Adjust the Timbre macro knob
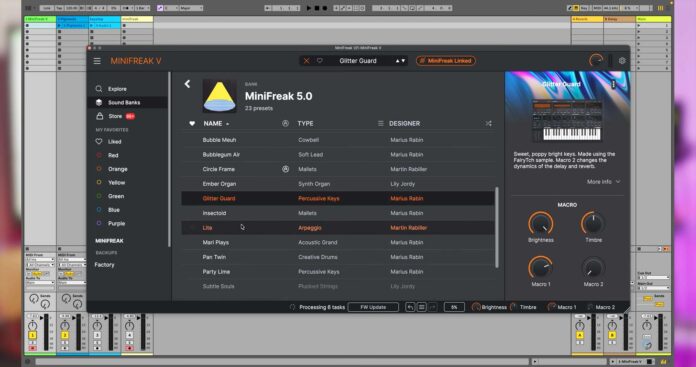 (x=593, y=224)
